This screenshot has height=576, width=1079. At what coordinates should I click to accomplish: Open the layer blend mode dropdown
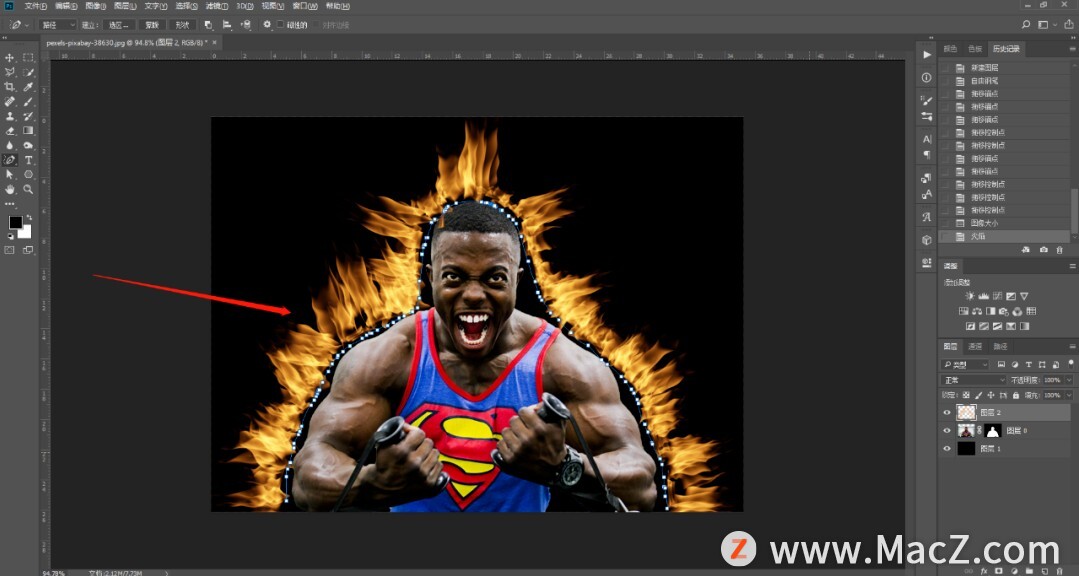973,380
